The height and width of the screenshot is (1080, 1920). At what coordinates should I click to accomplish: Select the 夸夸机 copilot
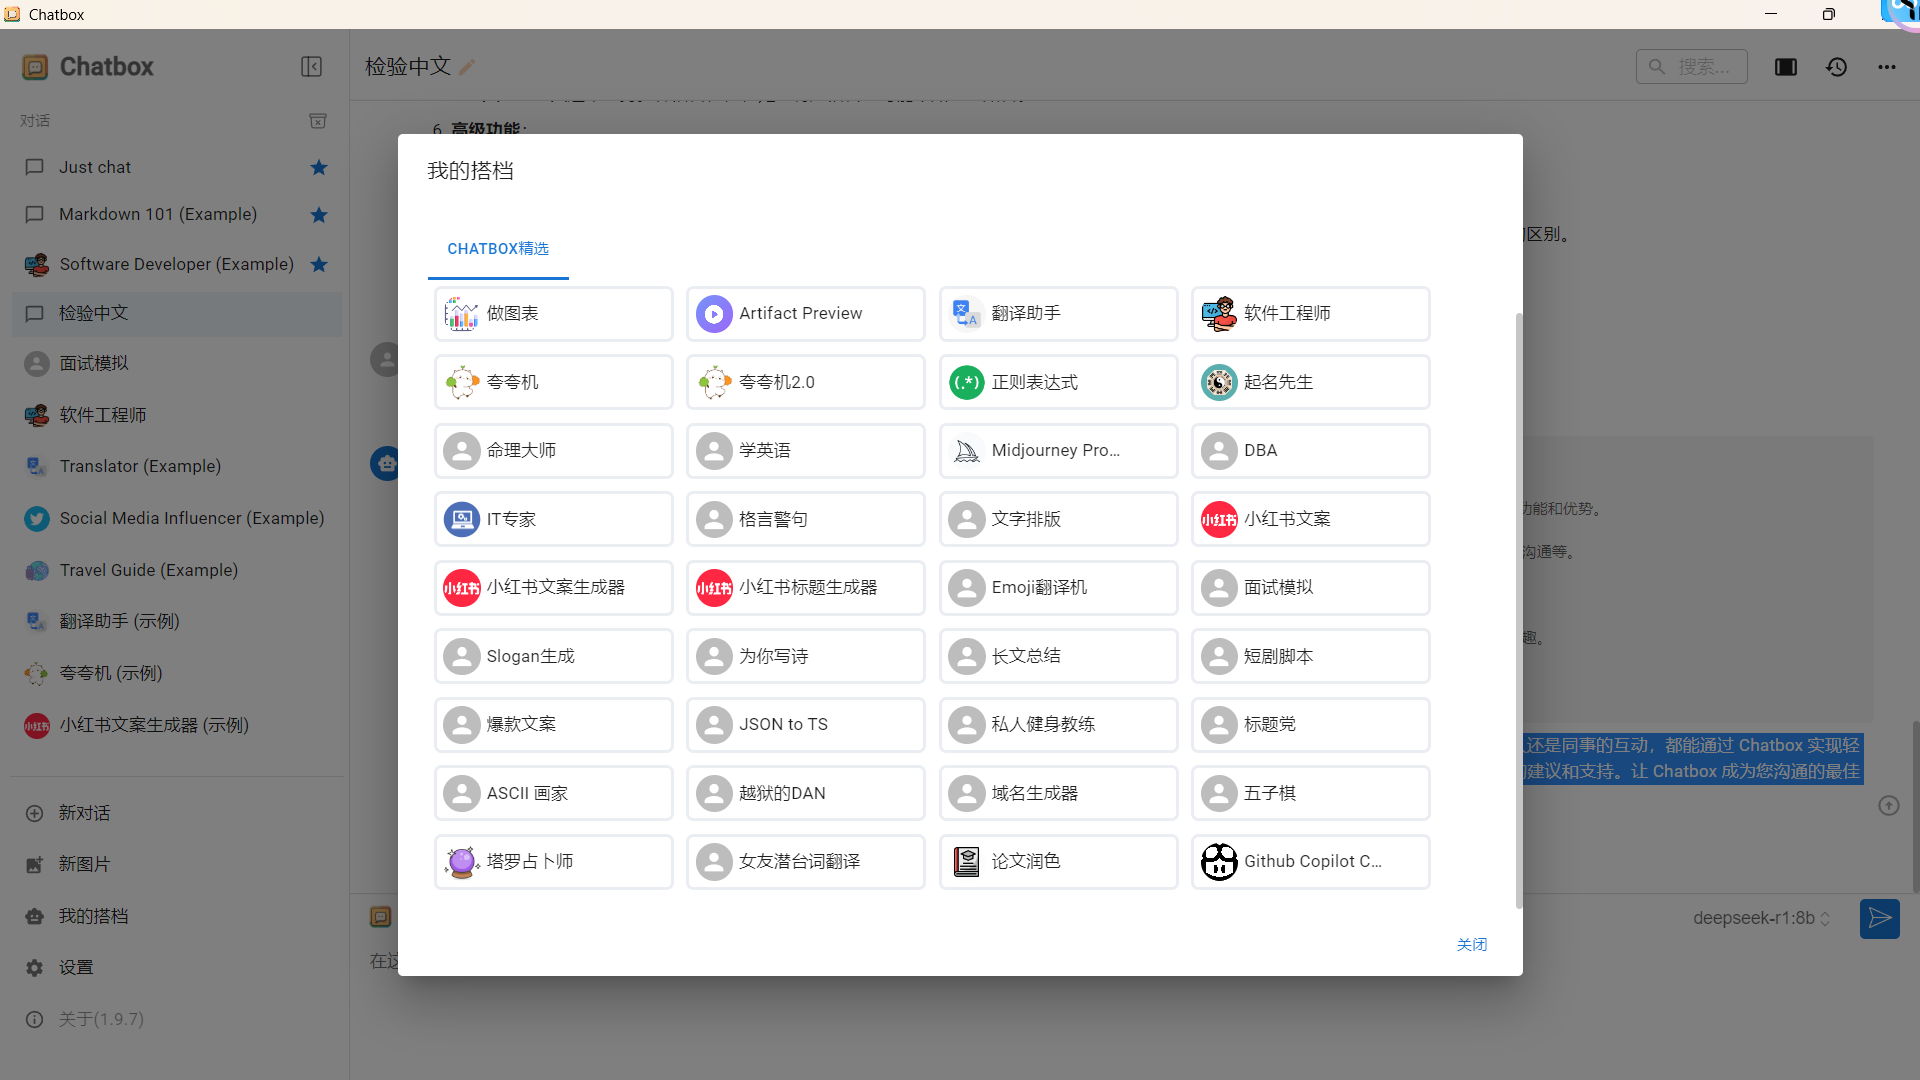[554, 382]
